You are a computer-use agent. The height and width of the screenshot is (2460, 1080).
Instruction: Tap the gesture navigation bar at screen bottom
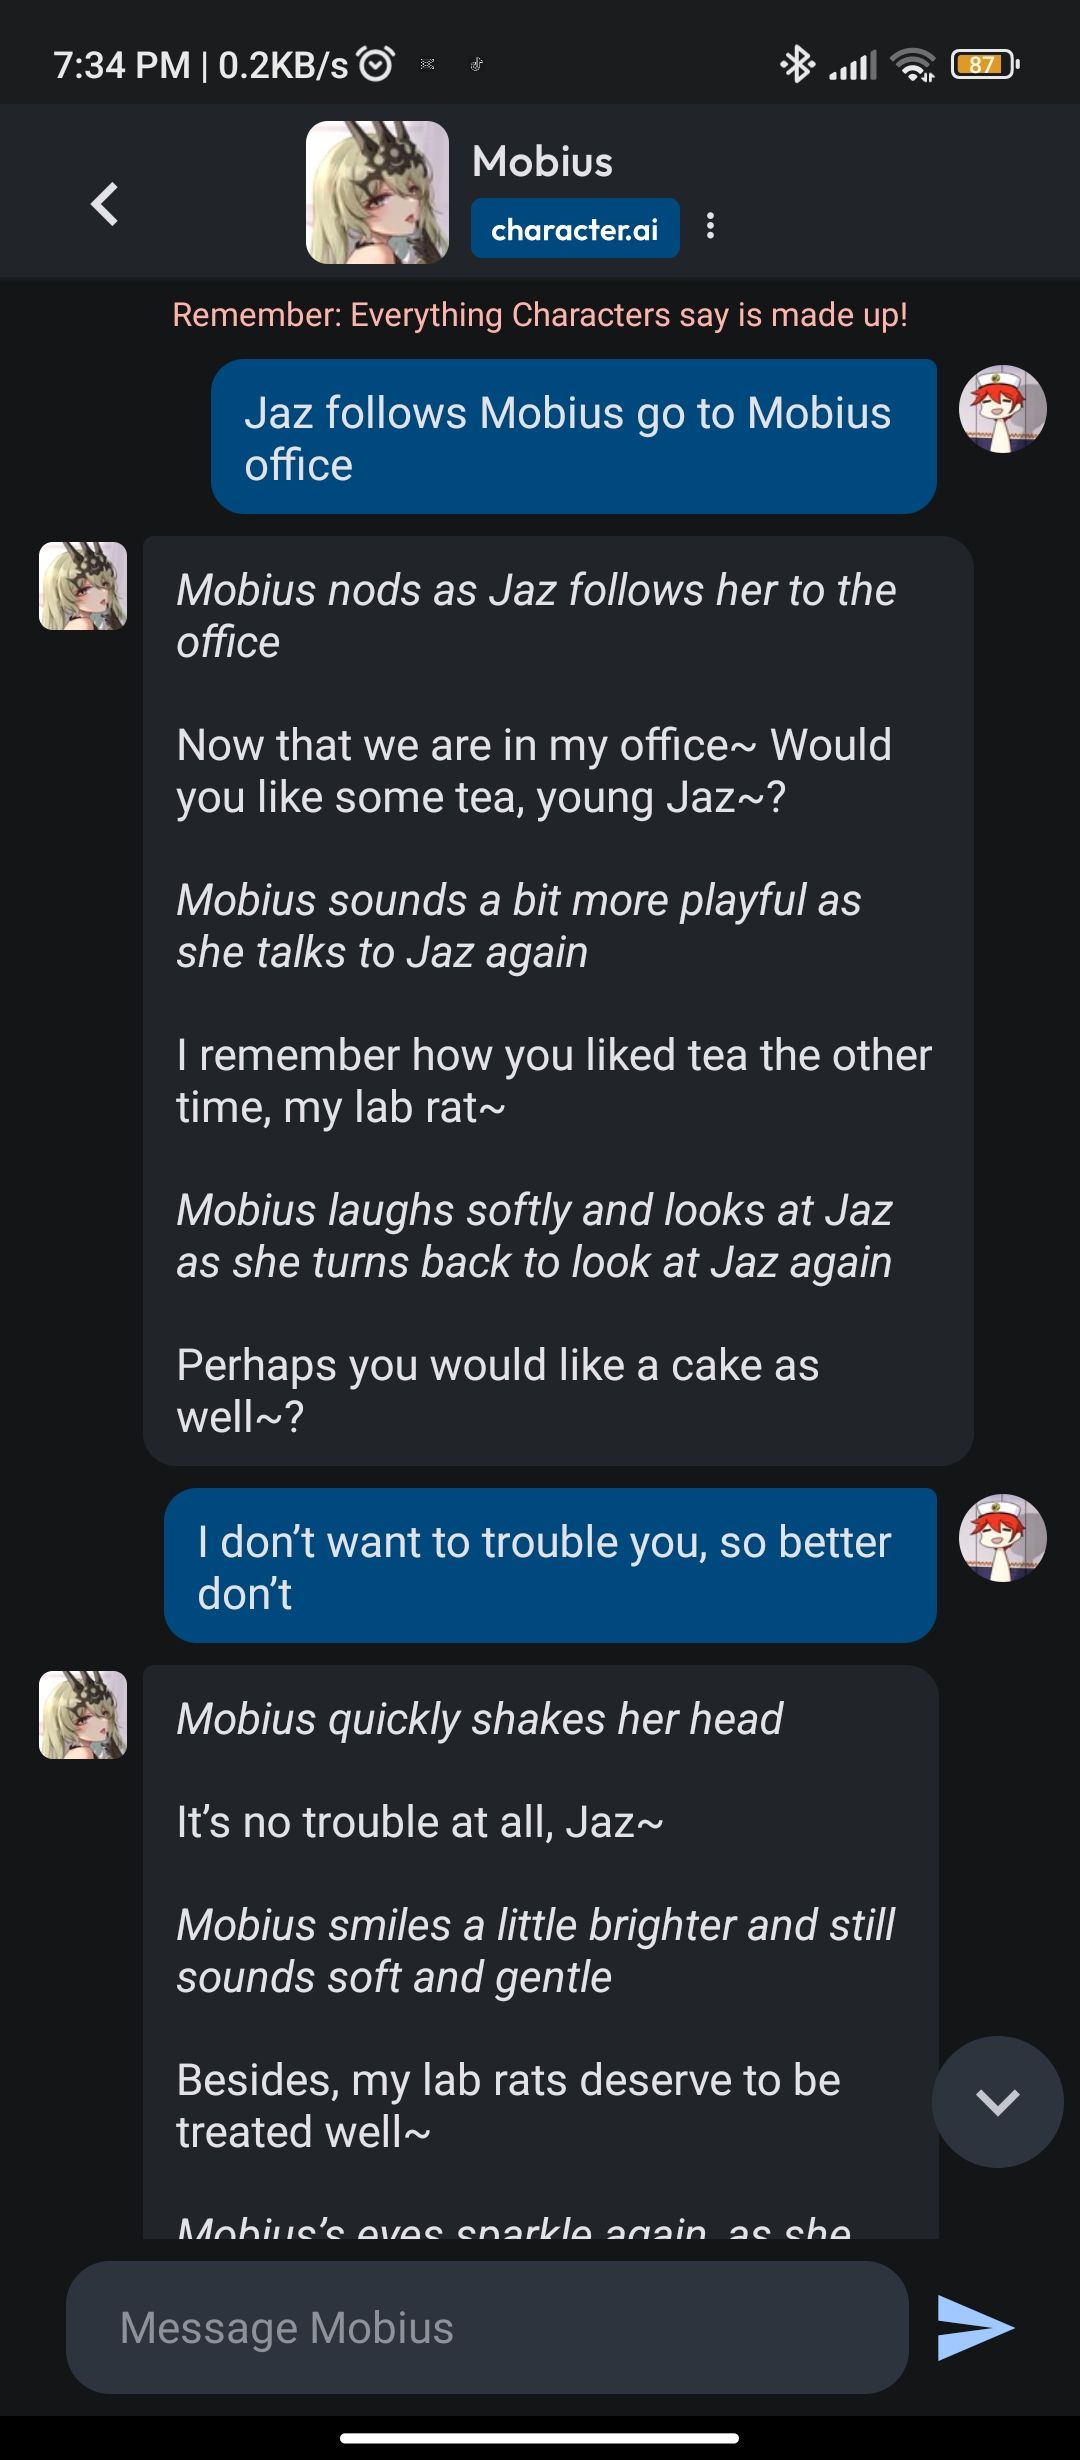click(x=540, y=2437)
